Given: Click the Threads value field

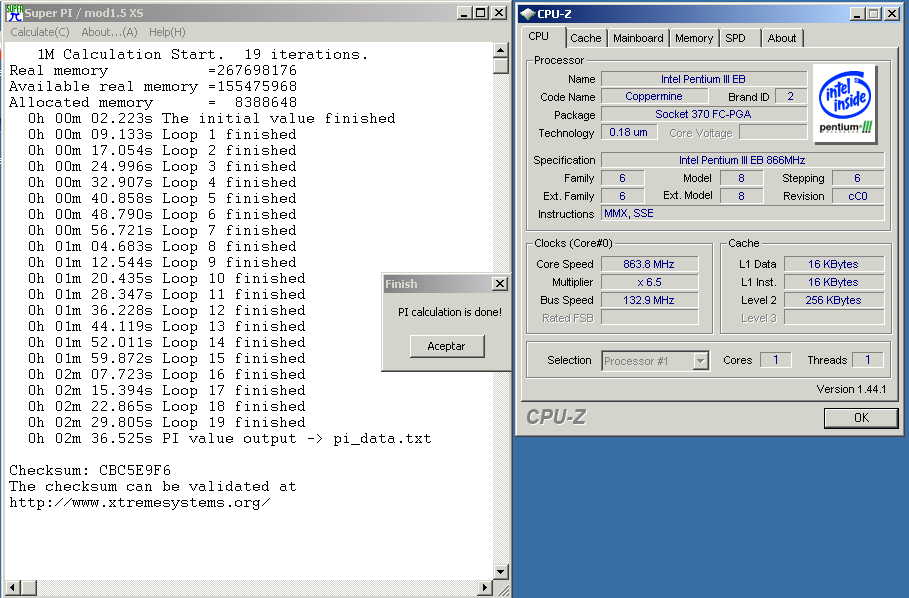Looking at the screenshot, I should pyautogui.click(x=868, y=360).
